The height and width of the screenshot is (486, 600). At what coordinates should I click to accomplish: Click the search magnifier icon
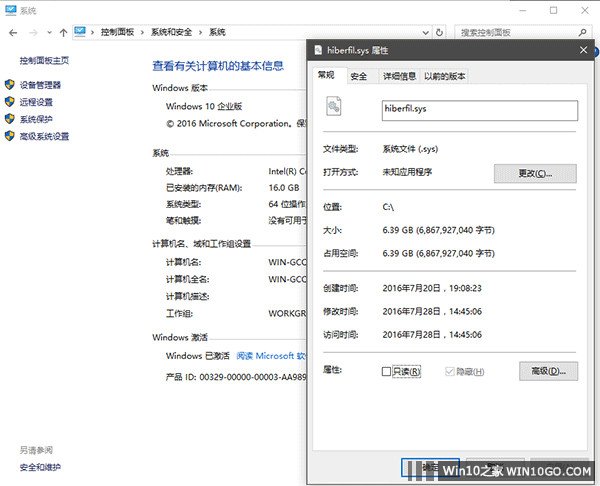point(582,33)
